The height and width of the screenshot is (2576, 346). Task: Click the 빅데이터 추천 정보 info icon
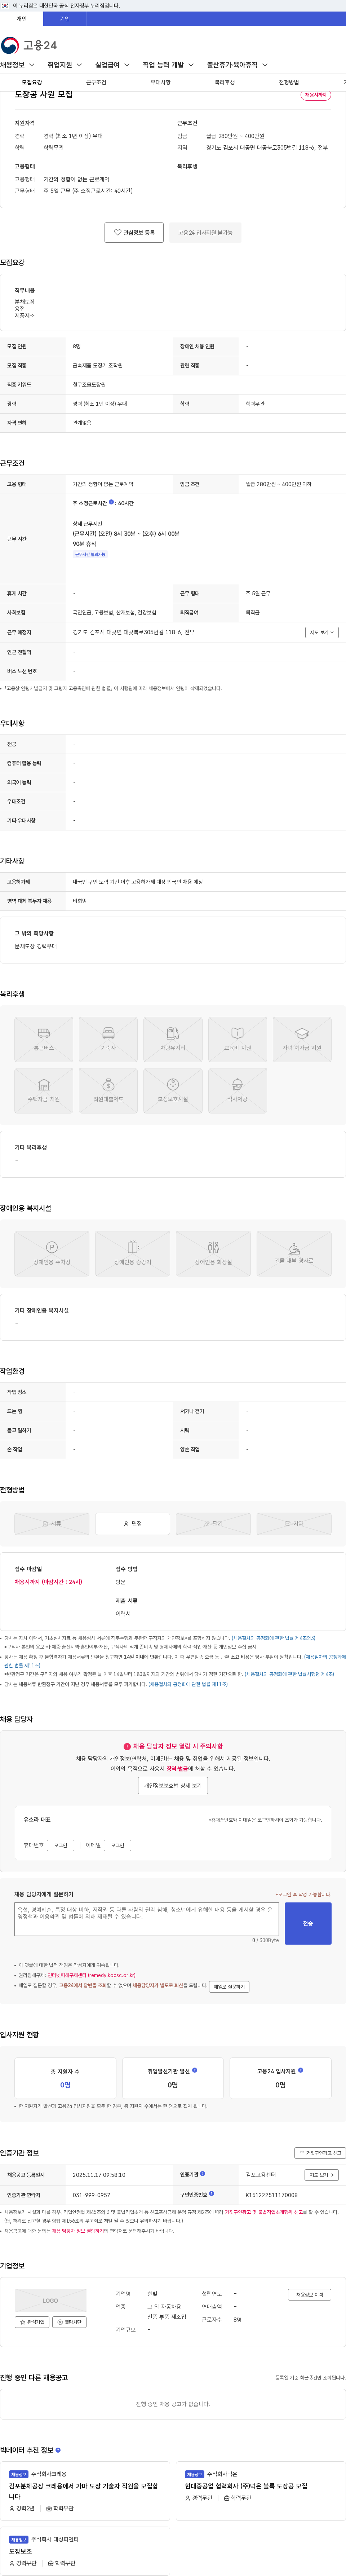pos(58,2450)
